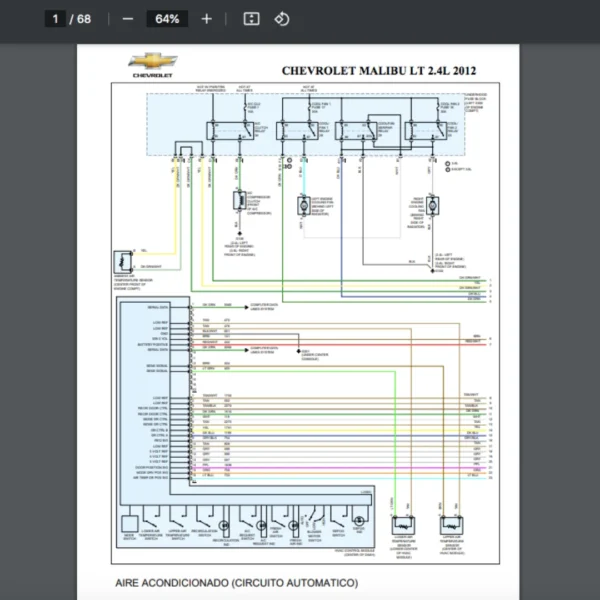Click the Chevrolet bowtie logo
This screenshot has width=600, height=600.
[x=152, y=63]
